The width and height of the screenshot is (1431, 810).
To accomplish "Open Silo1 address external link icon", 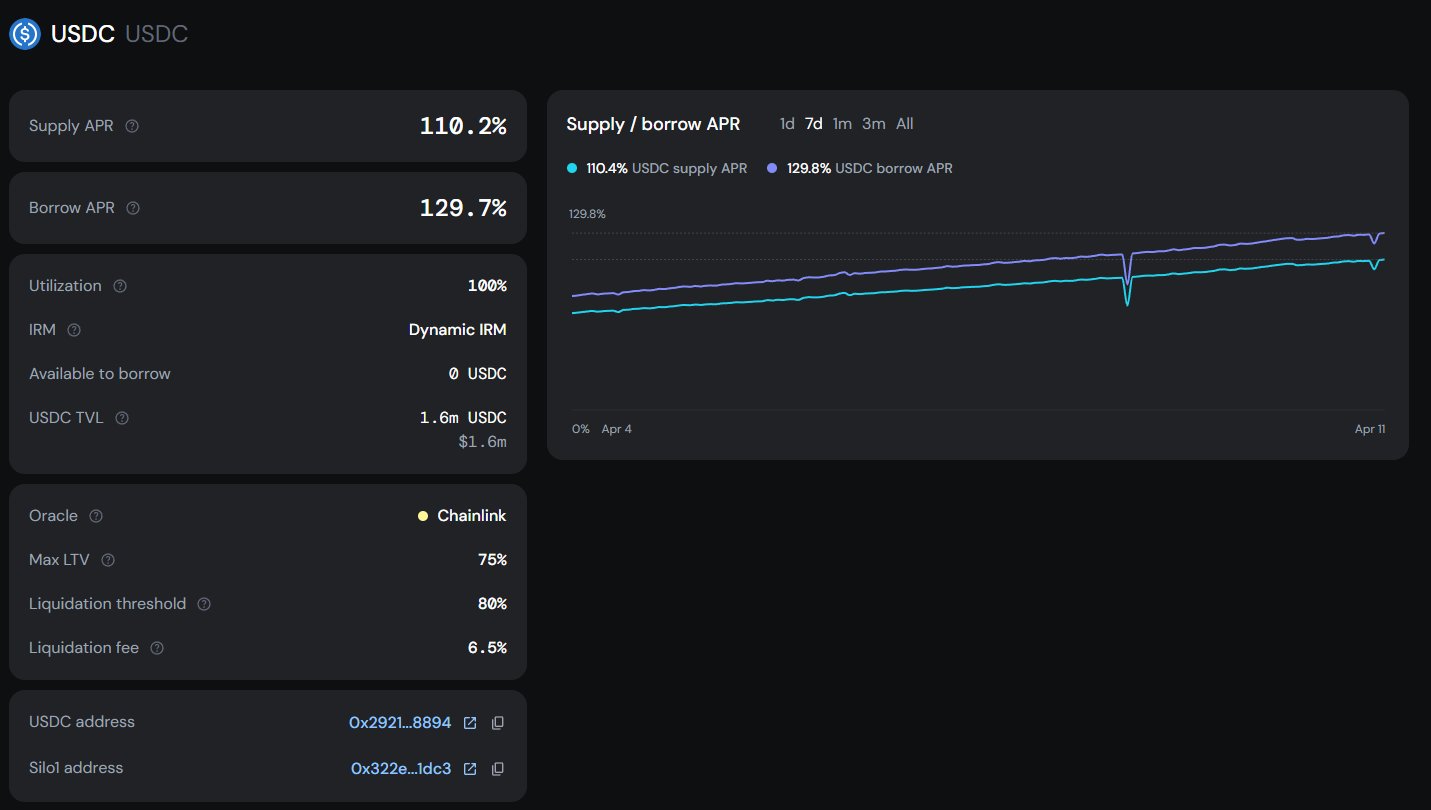I will coord(470,769).
